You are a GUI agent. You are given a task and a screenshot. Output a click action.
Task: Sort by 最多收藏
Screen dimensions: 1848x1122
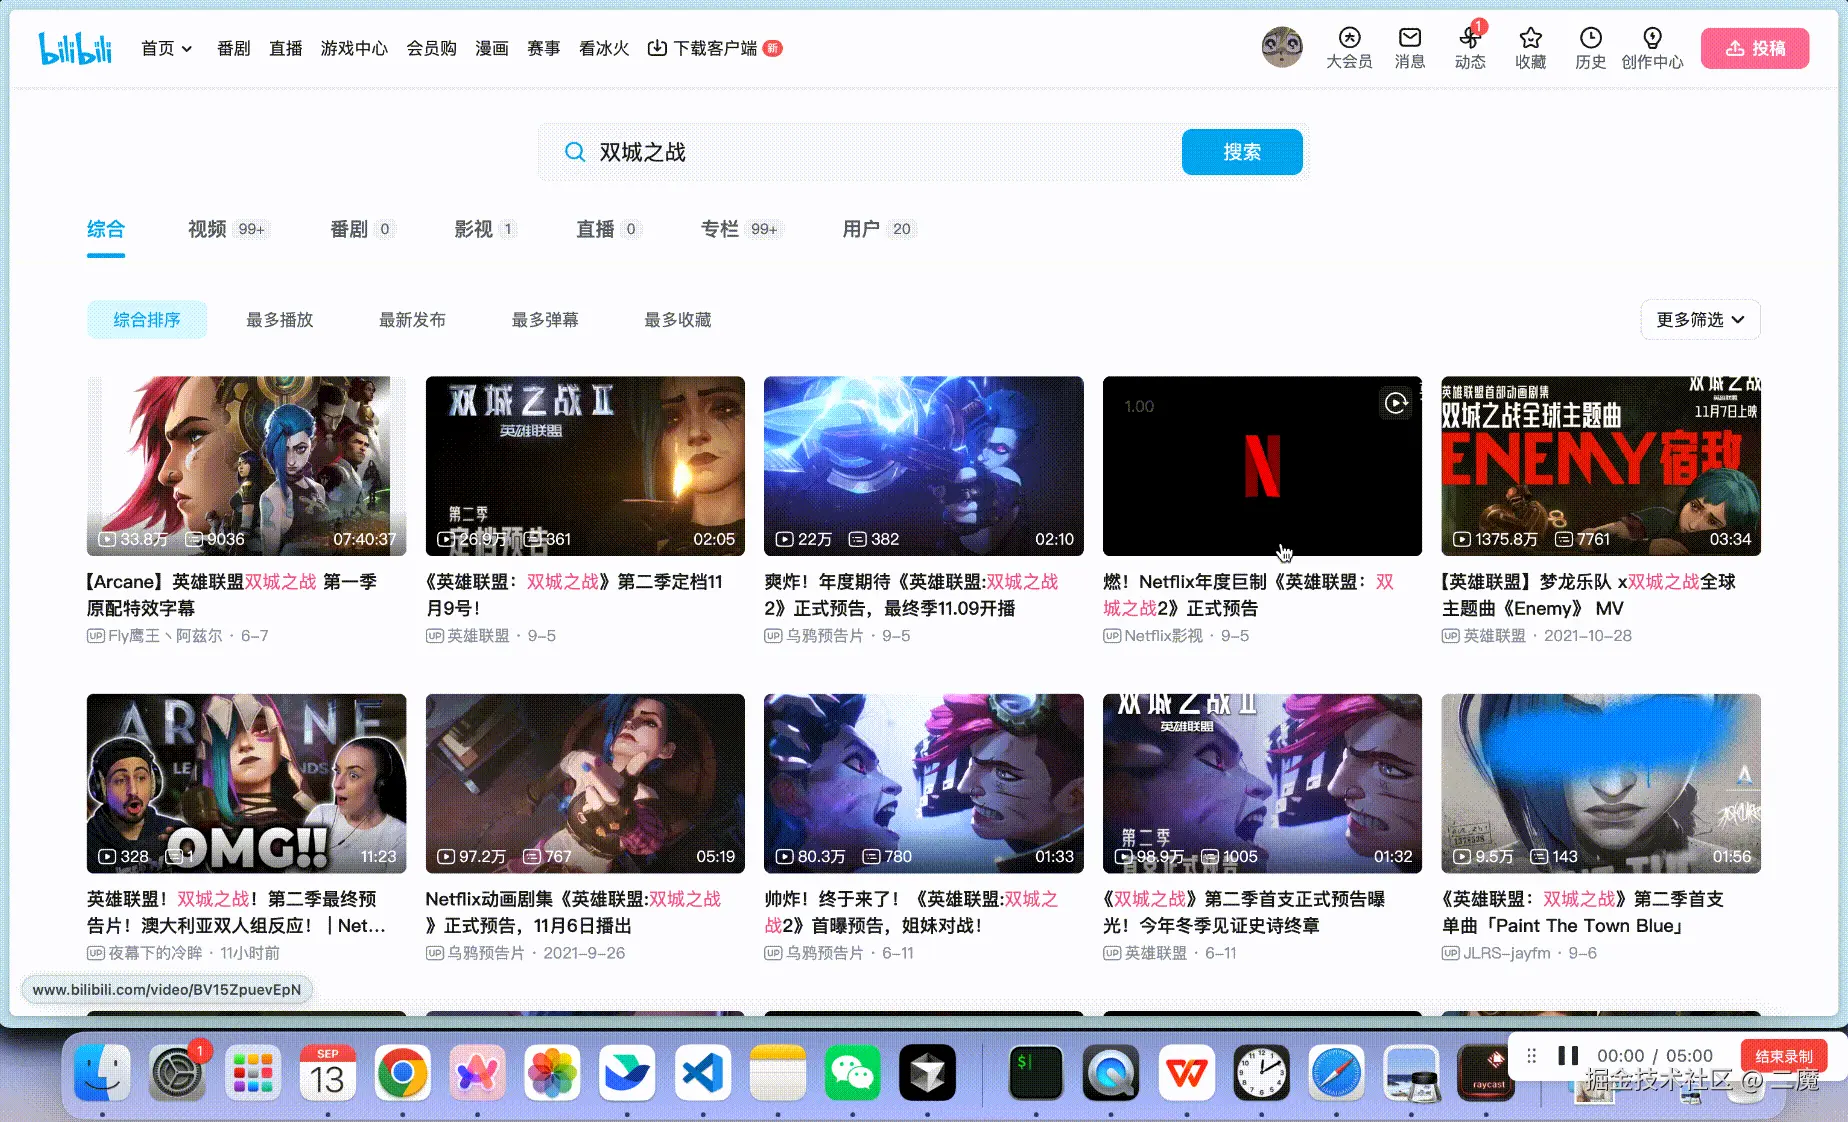678,319
